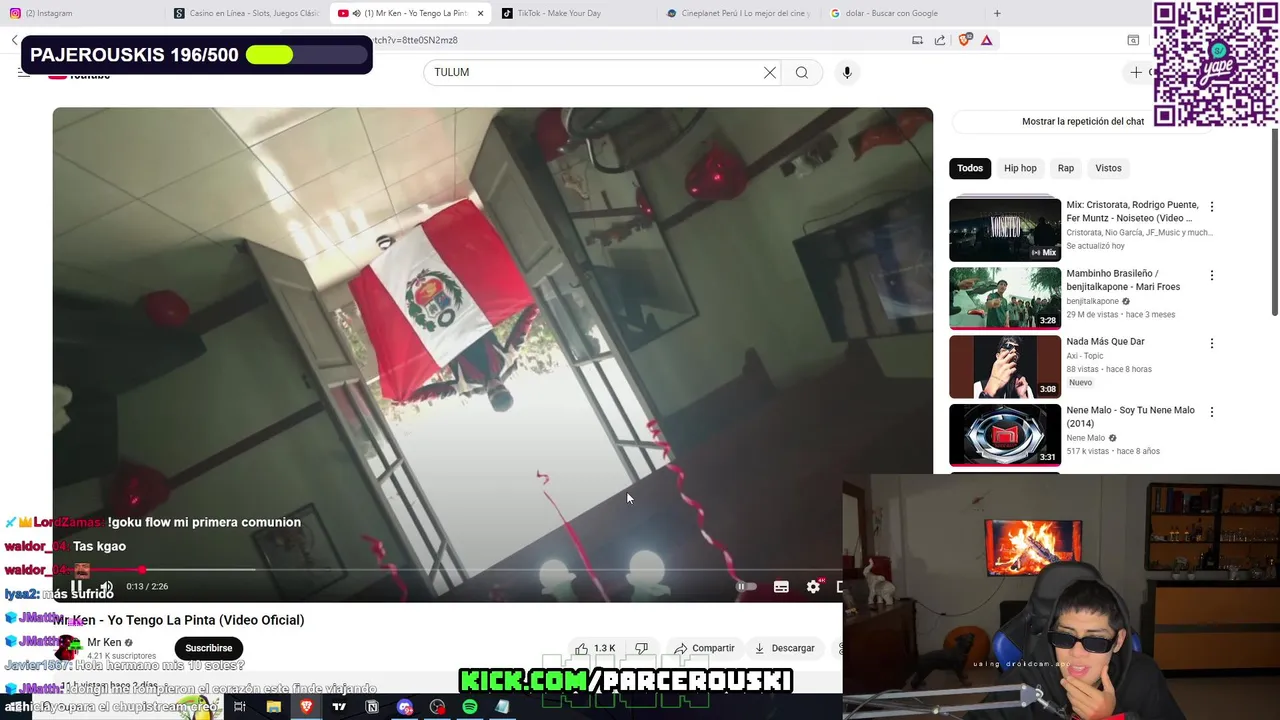
Task: Open TradingView taskbar icon
Action: (x=339, y=707)
